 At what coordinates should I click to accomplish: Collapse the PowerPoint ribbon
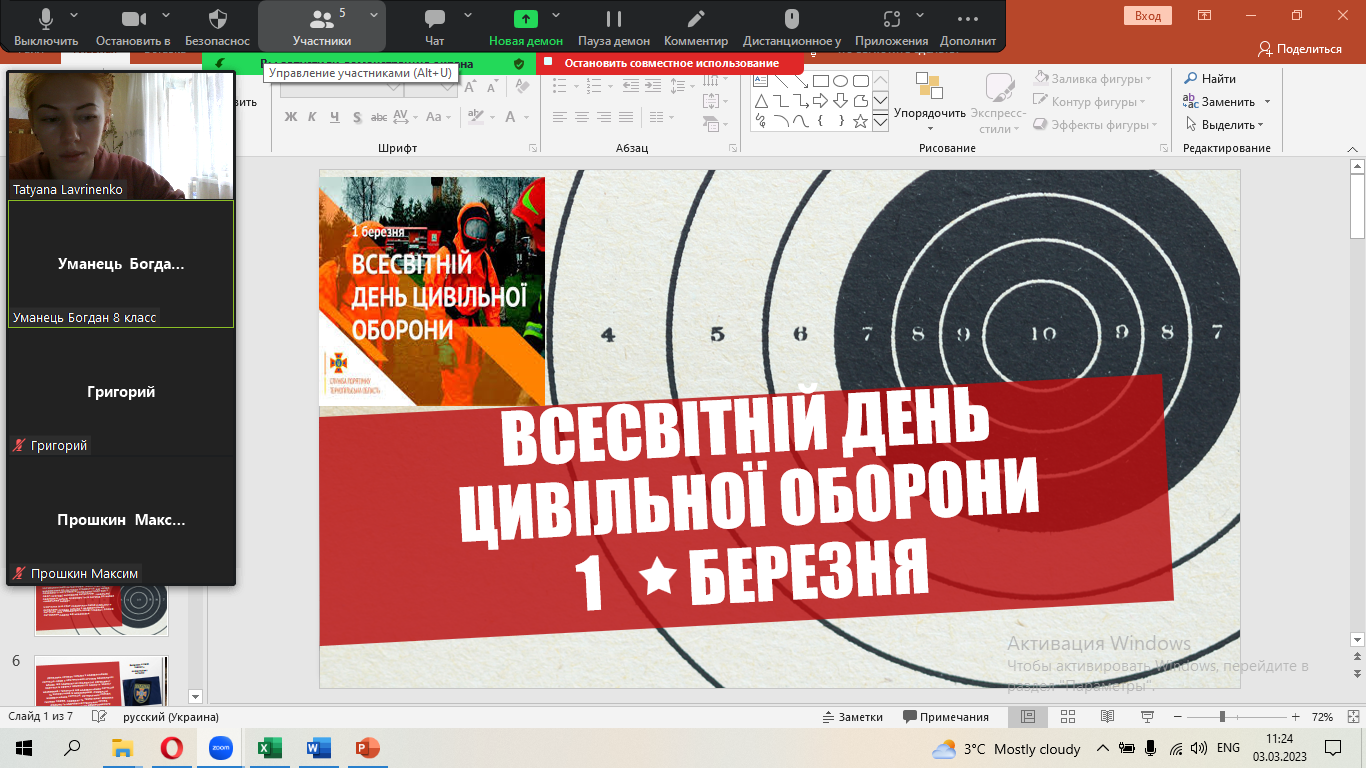click(x=1353, y=149)
